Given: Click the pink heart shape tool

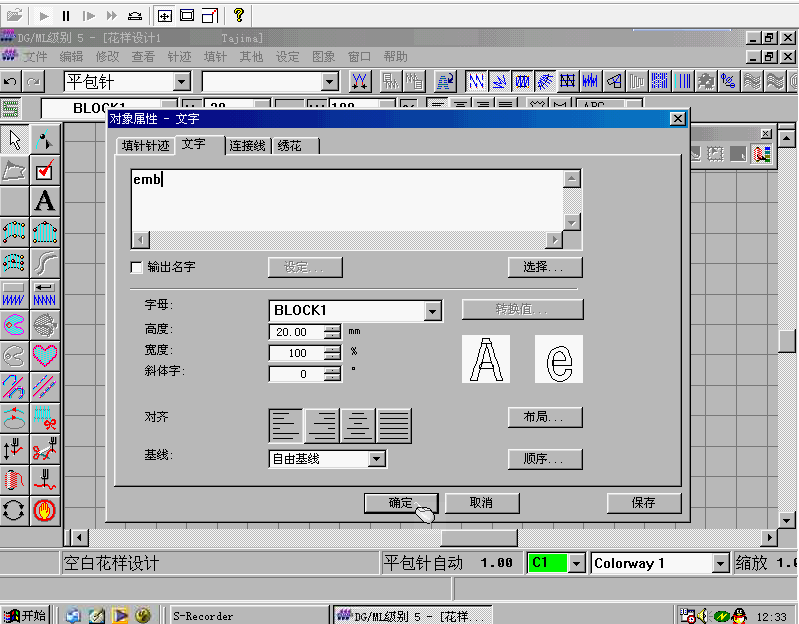Looking at the screenshot, I should 45,355.
